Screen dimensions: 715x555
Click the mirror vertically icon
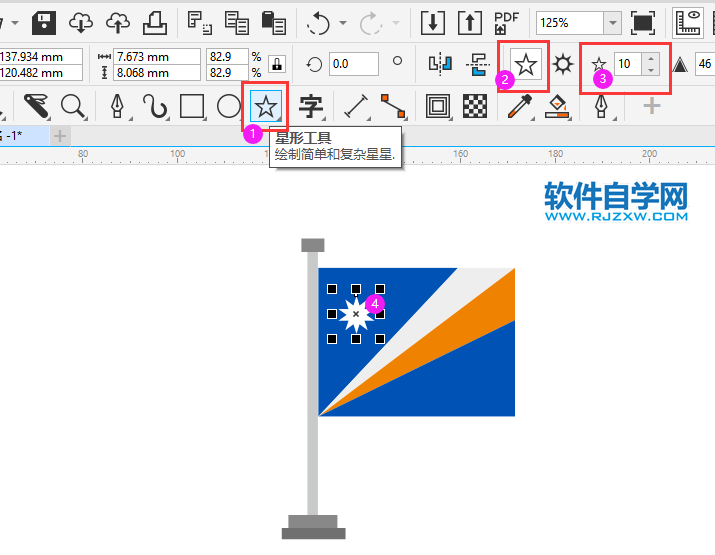(478, 63)
